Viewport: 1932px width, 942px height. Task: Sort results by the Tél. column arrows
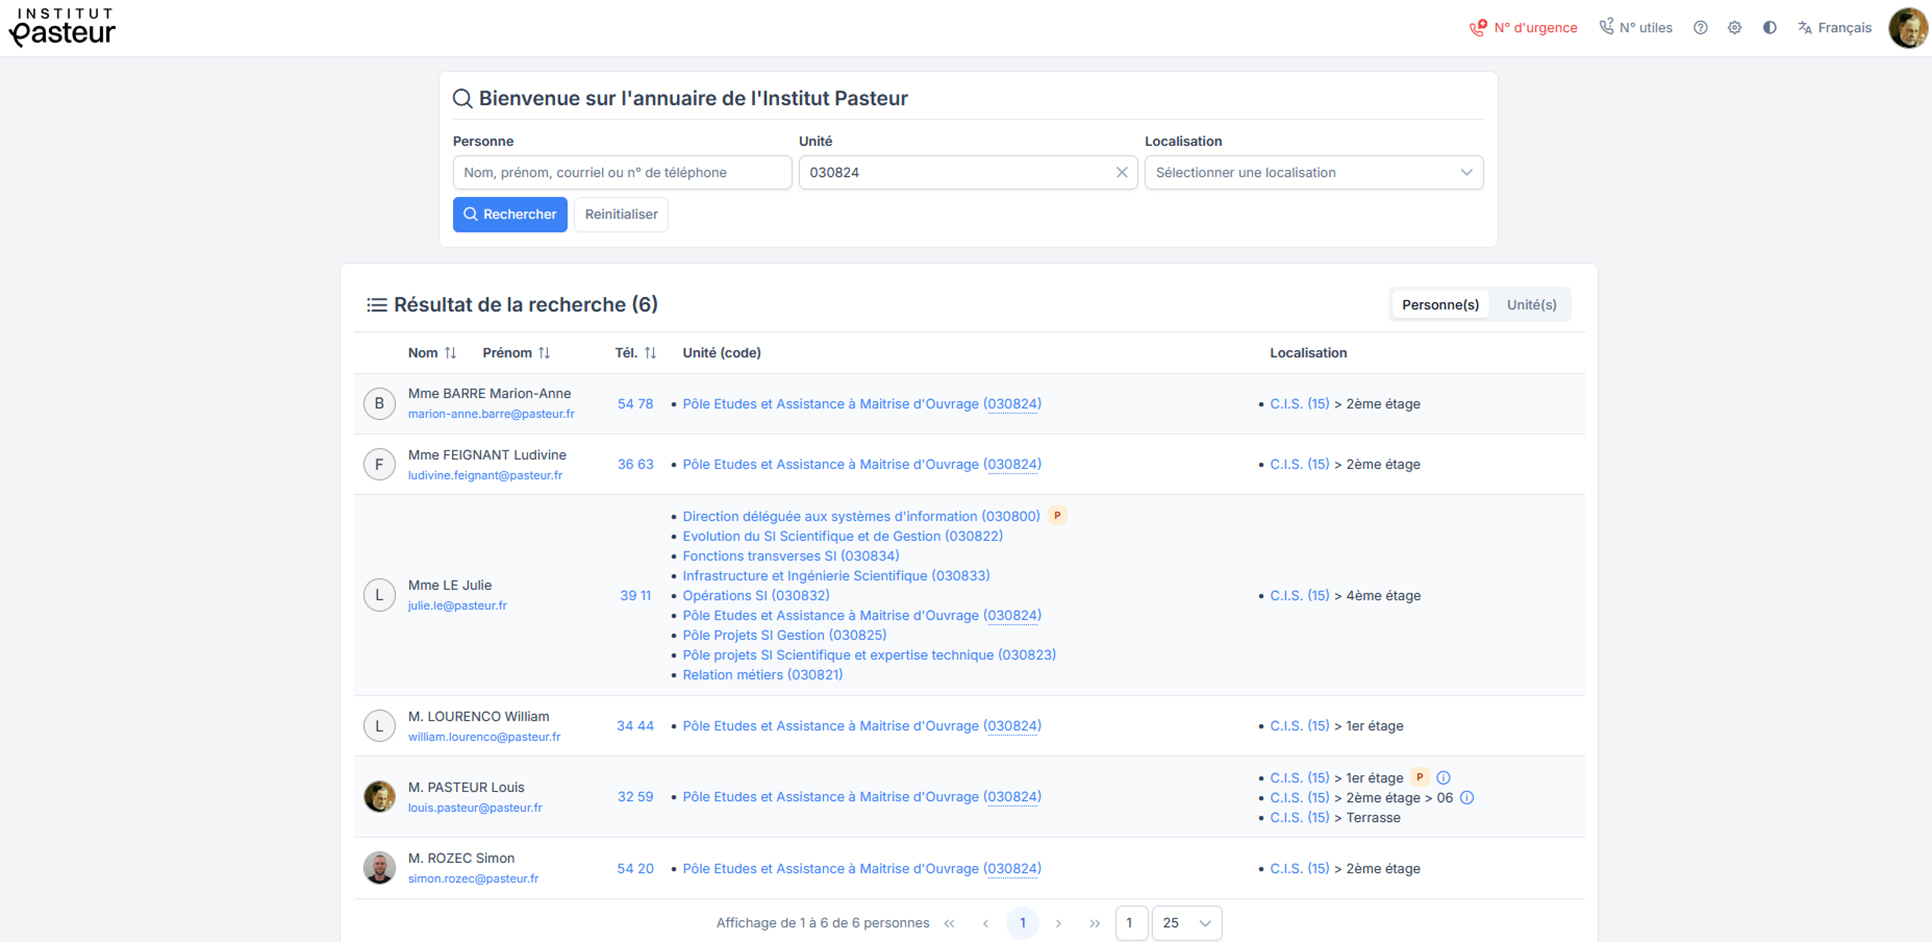click(650, 353)
